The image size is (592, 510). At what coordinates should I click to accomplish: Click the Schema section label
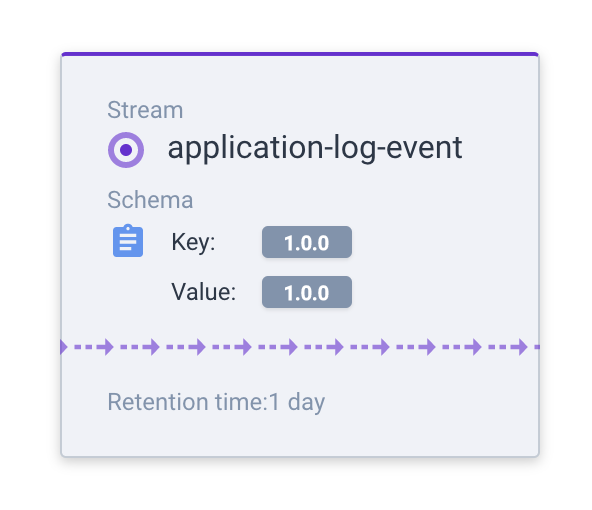coord(150,200)
